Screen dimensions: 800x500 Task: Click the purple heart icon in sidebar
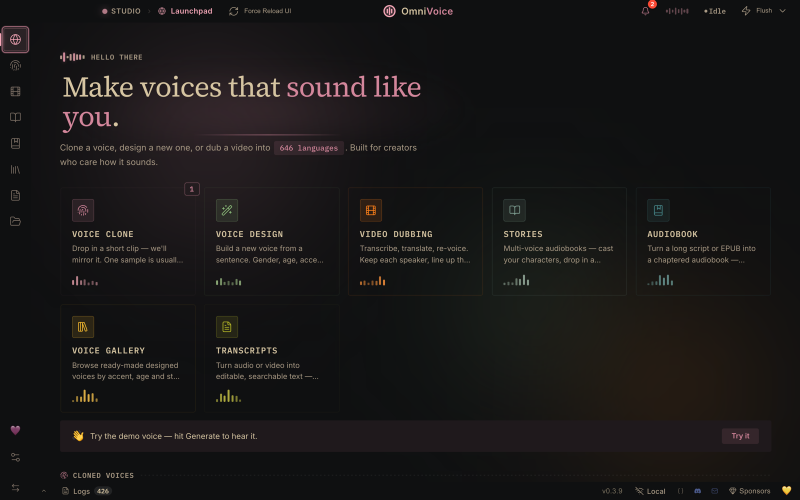click(15, 430)
